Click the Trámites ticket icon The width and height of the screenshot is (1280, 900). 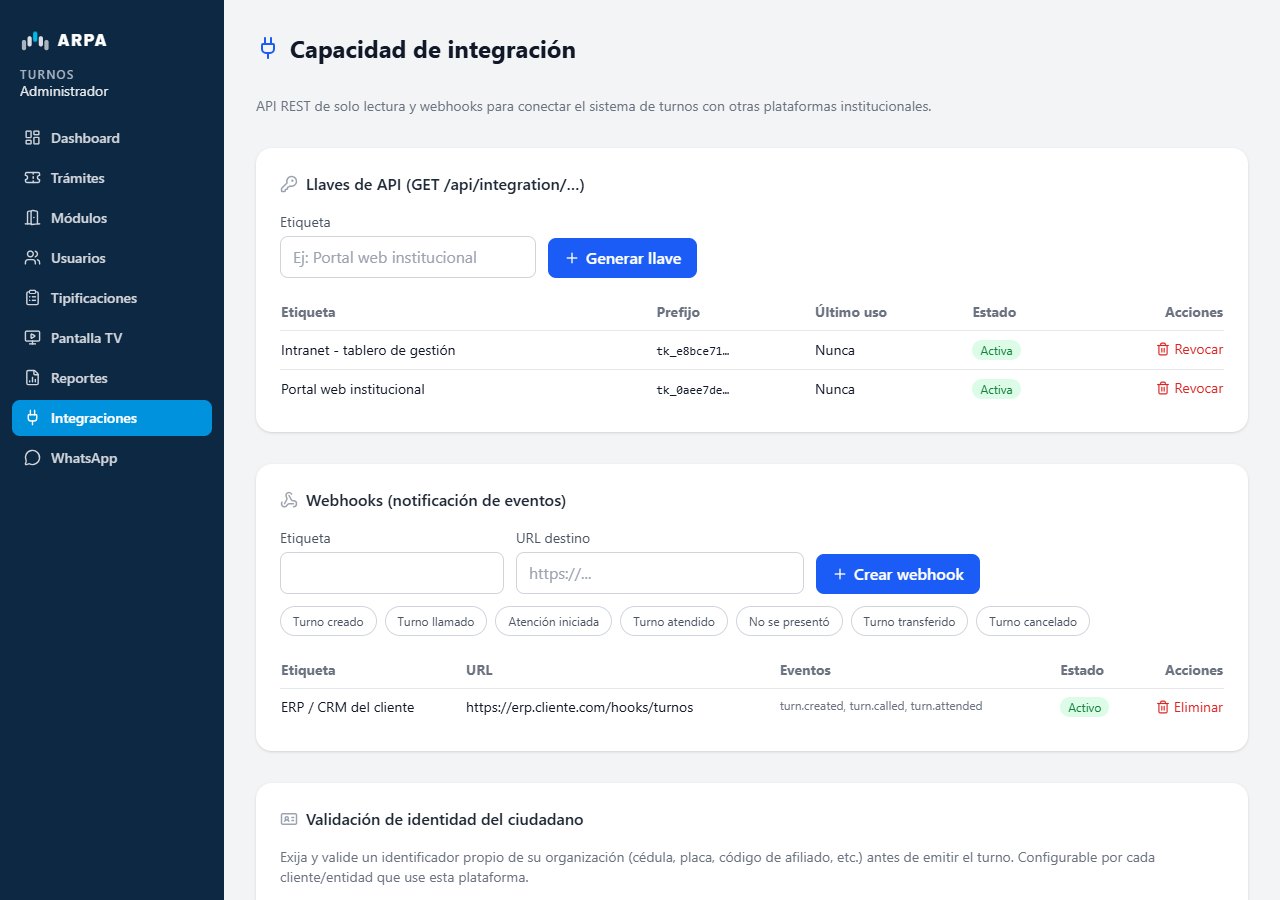pos(32,178)
